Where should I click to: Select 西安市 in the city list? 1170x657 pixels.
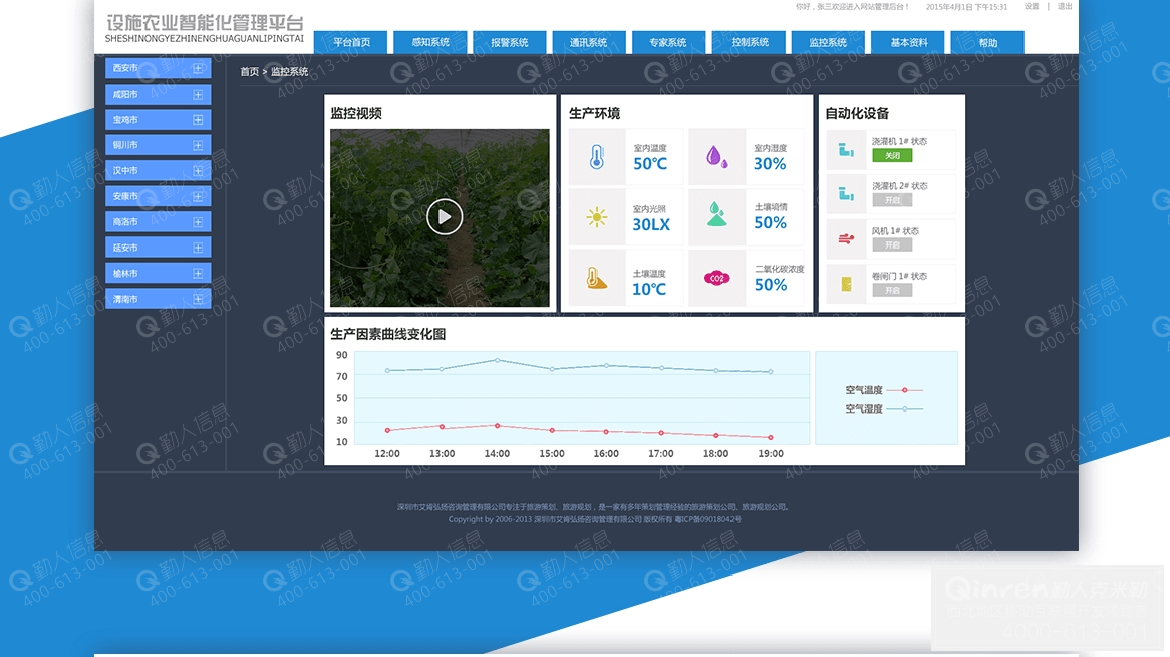click(x=158, y=68)
